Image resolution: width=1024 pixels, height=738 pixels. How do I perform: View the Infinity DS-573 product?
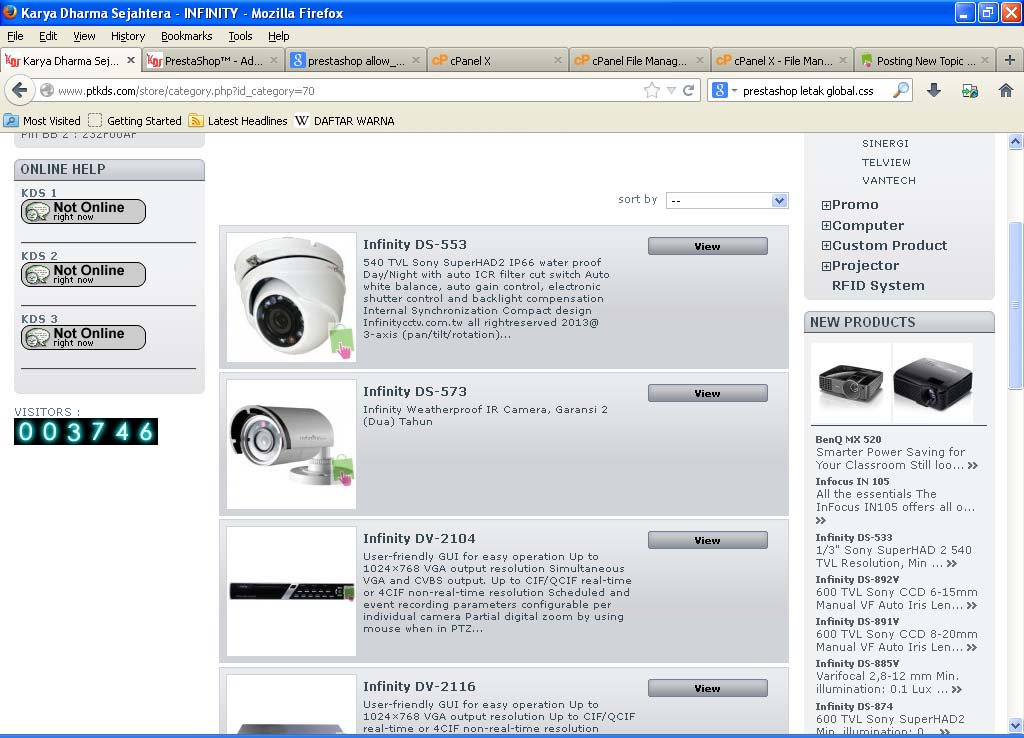[x=707, y=393]
